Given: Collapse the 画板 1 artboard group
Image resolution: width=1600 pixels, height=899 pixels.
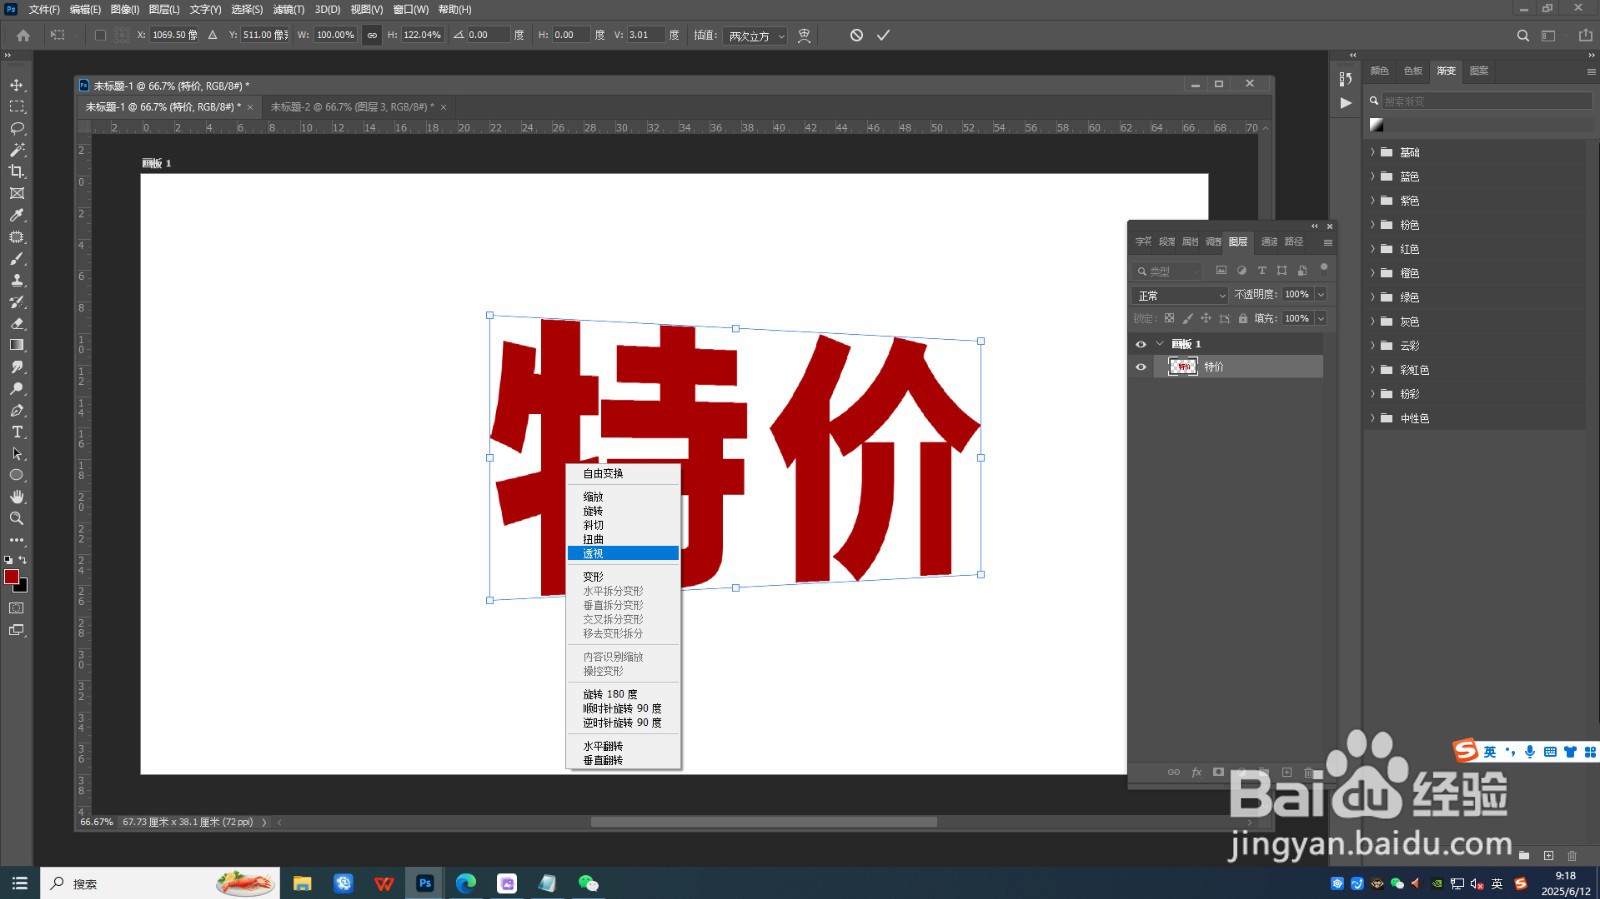Looking at the screenshot, I should point(1159,344).
